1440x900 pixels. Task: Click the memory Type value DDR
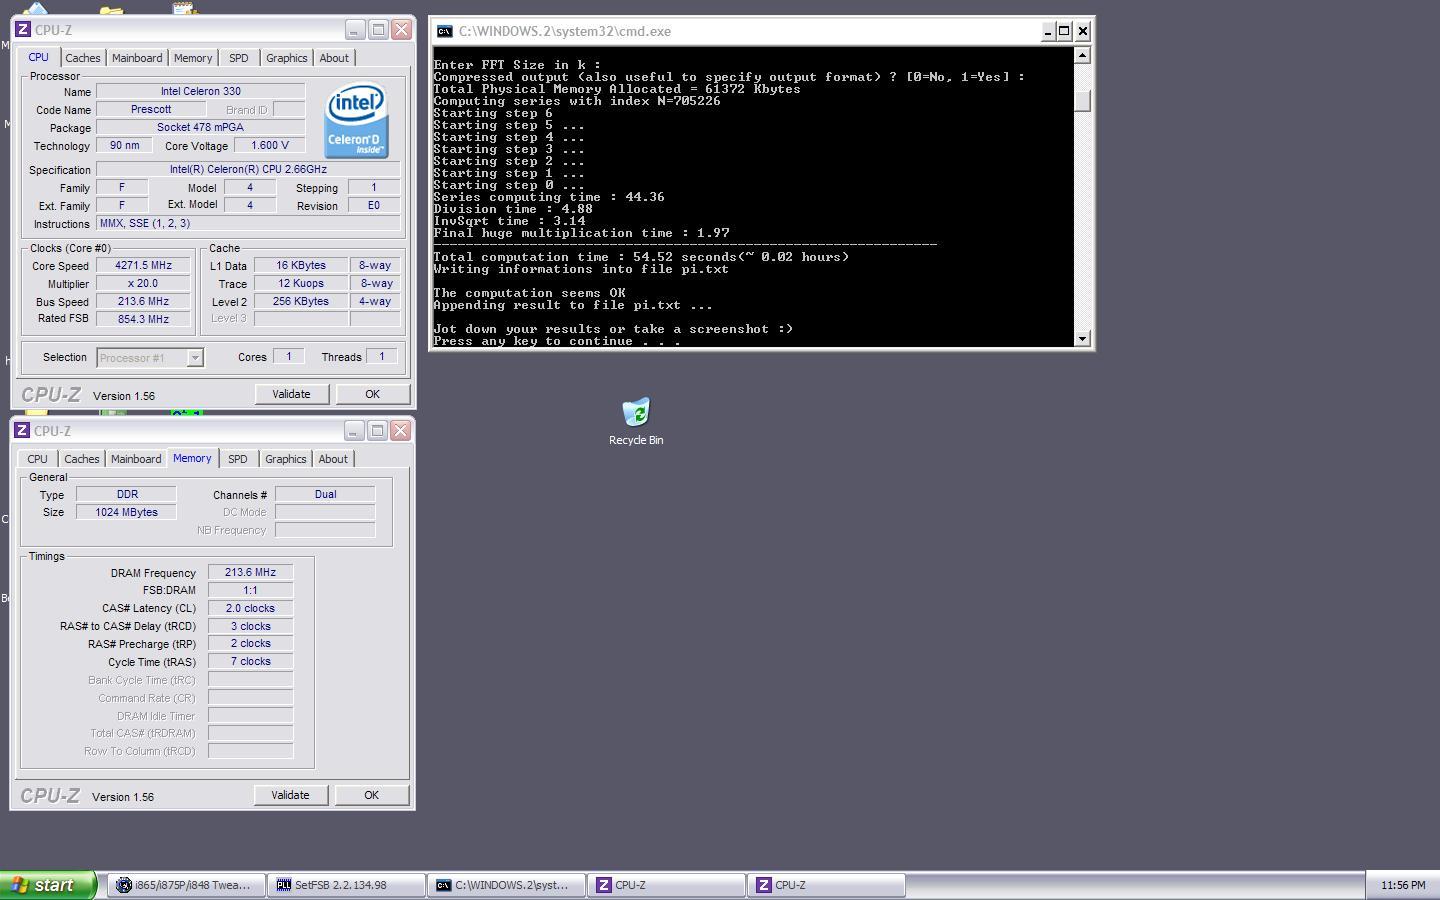[x=126, y=494]
